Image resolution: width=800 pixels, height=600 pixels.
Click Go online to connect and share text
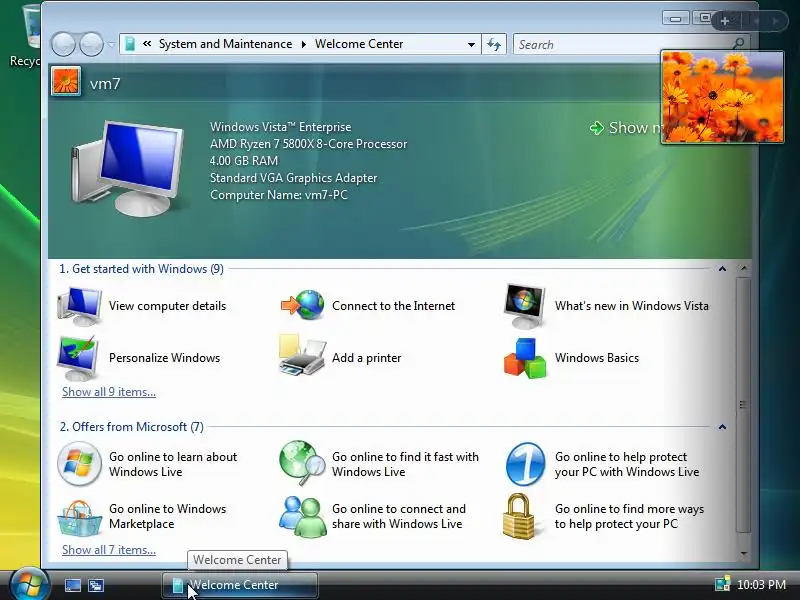(x=398, y=516)
